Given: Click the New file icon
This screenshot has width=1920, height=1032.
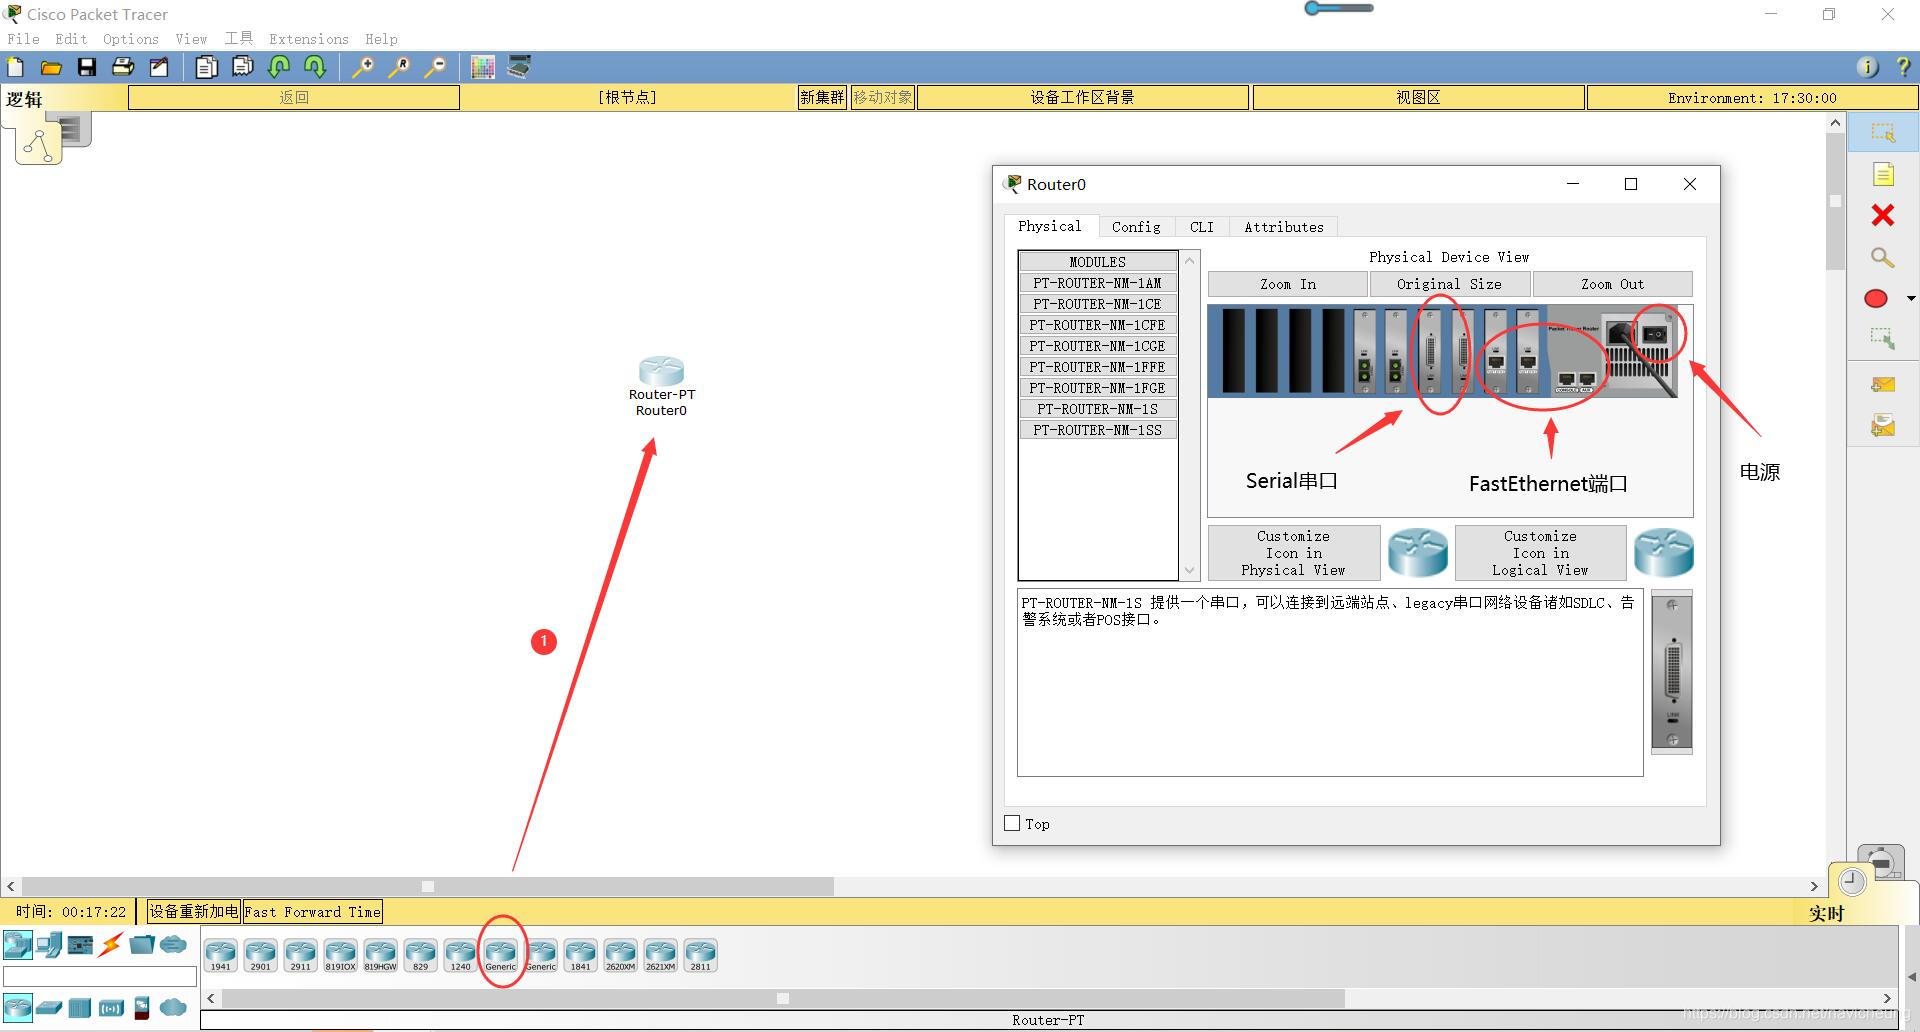Looking at the screenshot, I should [16, 67].
